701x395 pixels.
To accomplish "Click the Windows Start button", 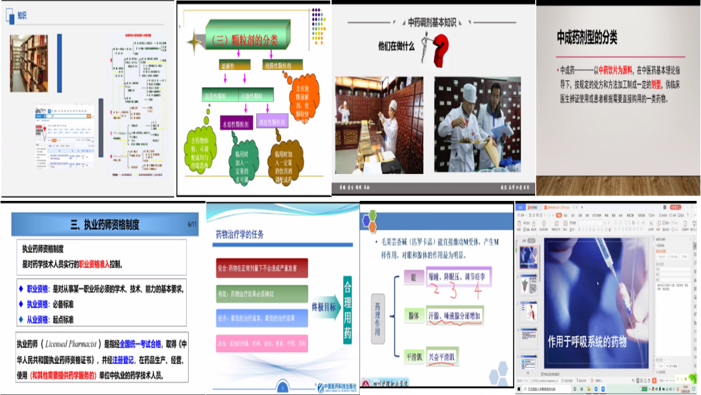I will tap(519, 390).
